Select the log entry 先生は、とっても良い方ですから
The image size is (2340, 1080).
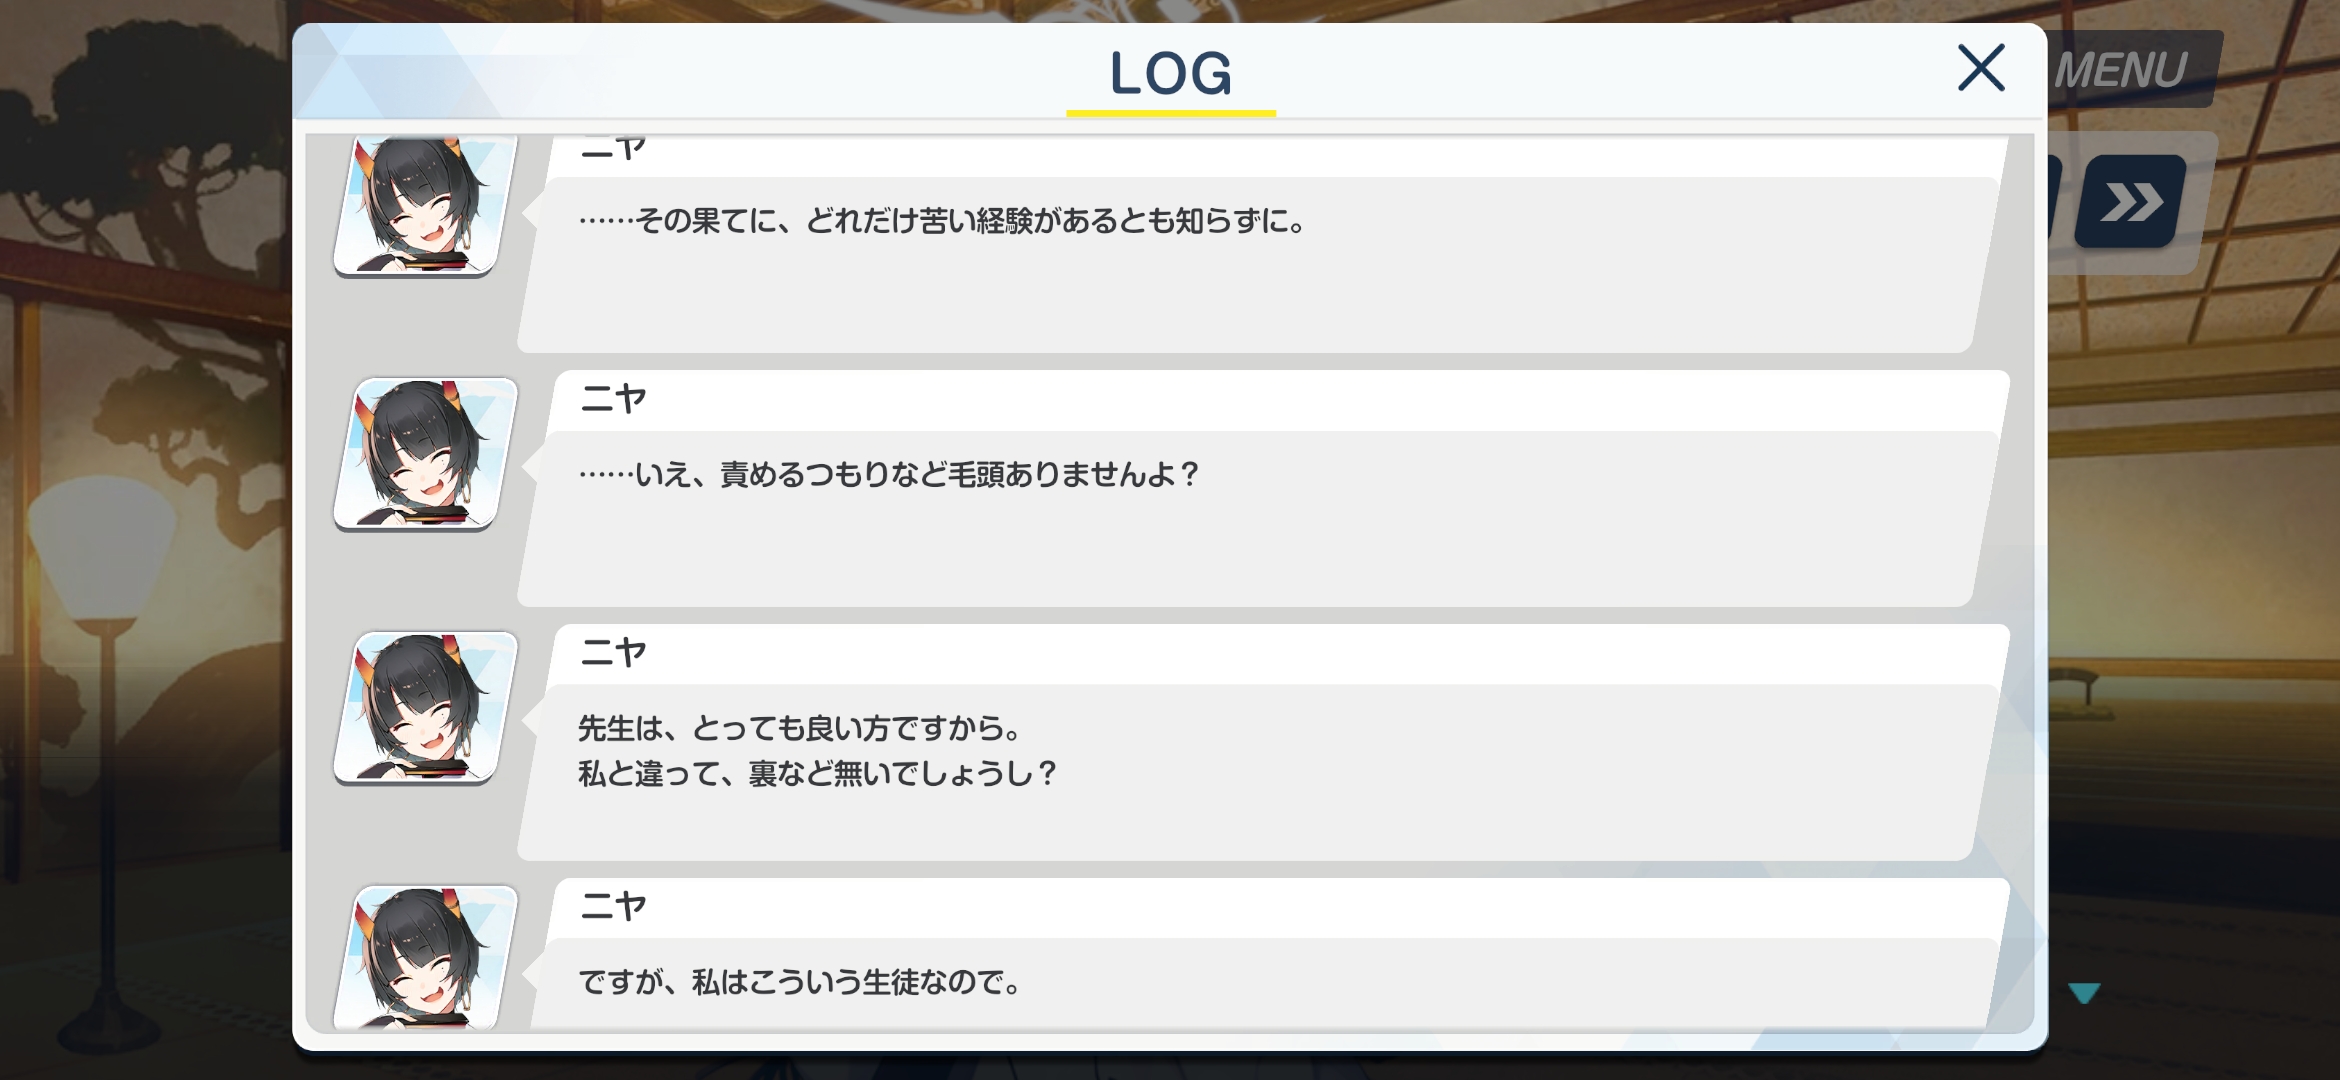800,728
